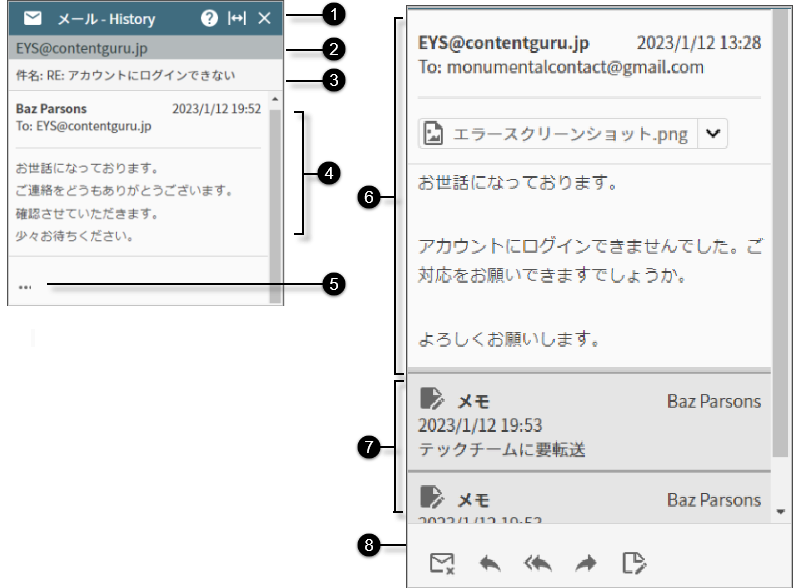Click the note text テックチームに要転送

[x=502, y=449]
